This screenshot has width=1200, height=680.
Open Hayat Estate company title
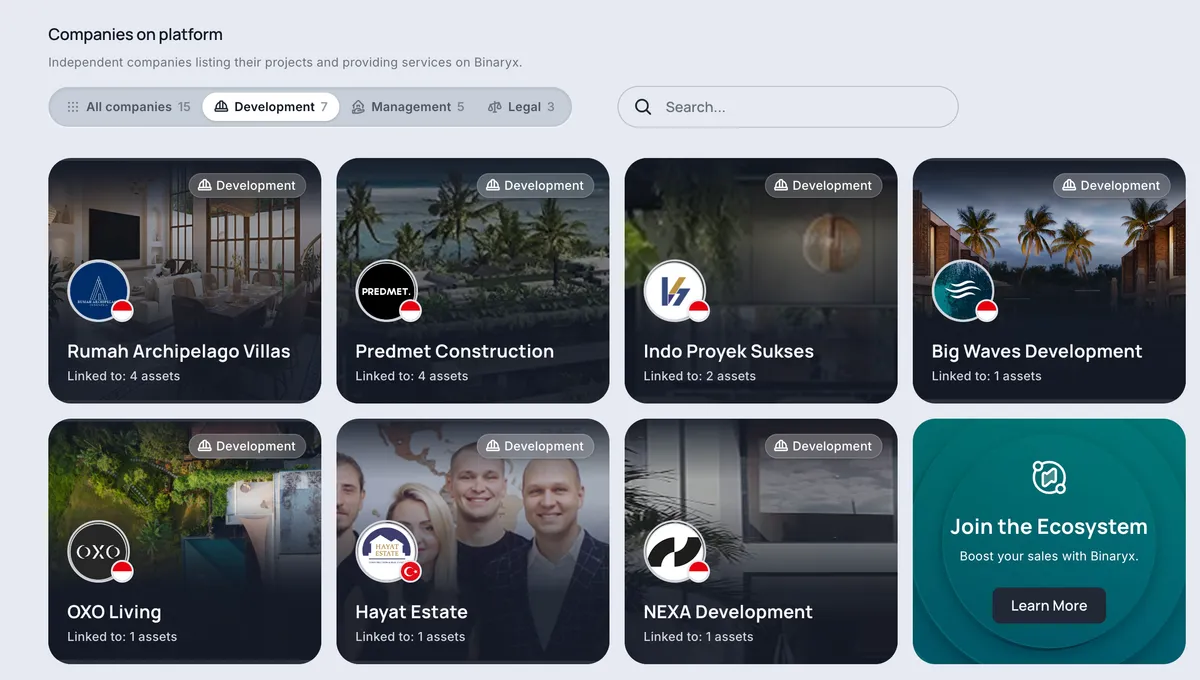412,612
